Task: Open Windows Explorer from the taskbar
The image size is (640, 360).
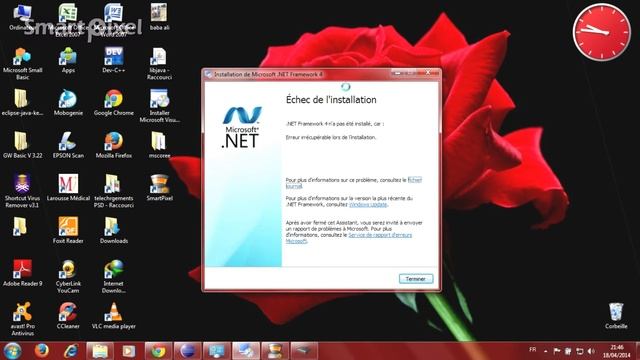Action: click(x=100, y=351)
